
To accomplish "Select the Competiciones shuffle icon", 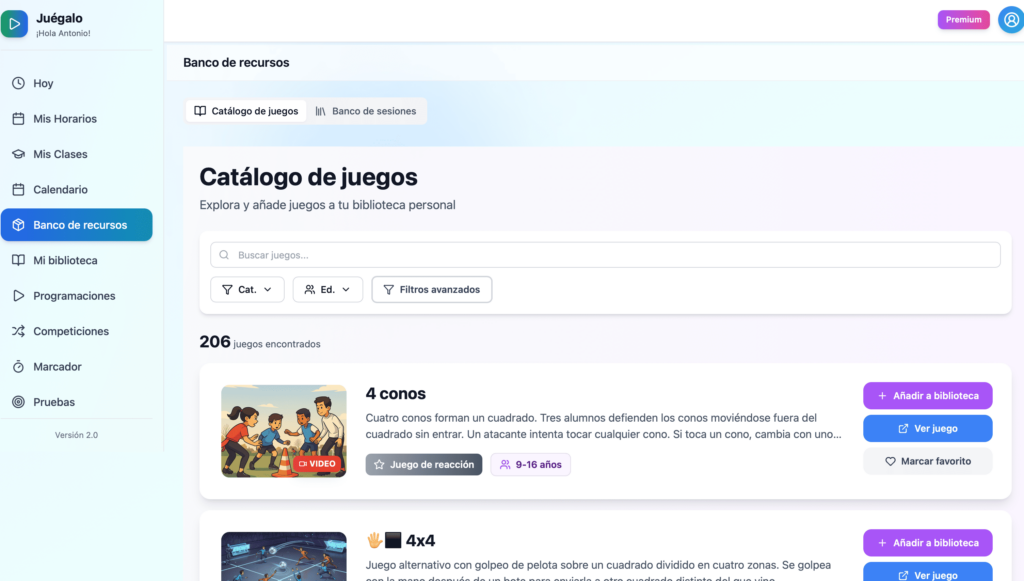I will tap(18, 331).
